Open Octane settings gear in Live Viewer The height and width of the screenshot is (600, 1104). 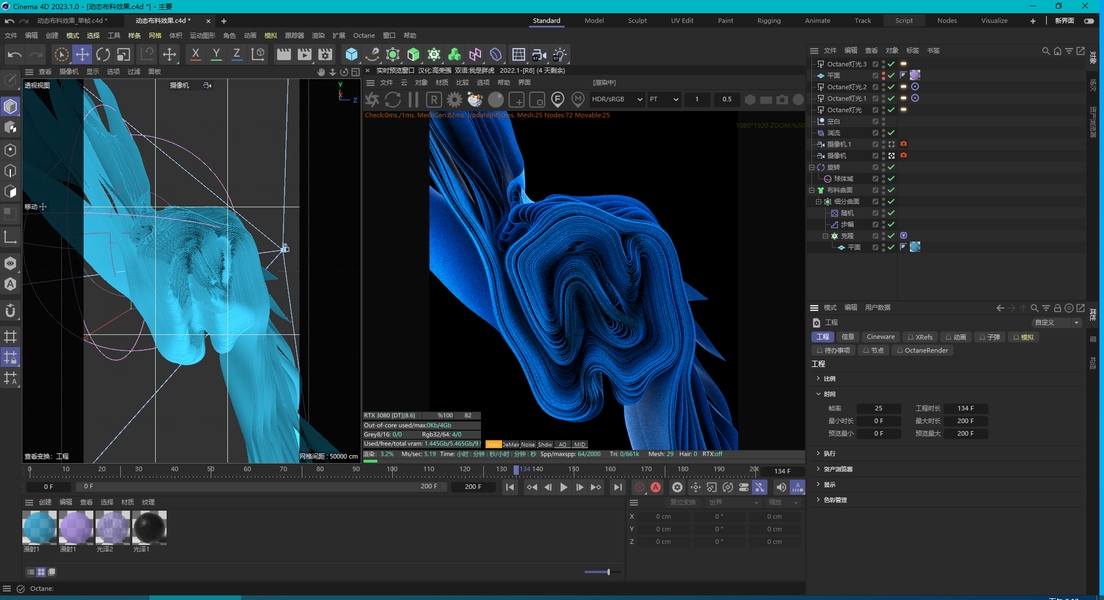point(454,99)
